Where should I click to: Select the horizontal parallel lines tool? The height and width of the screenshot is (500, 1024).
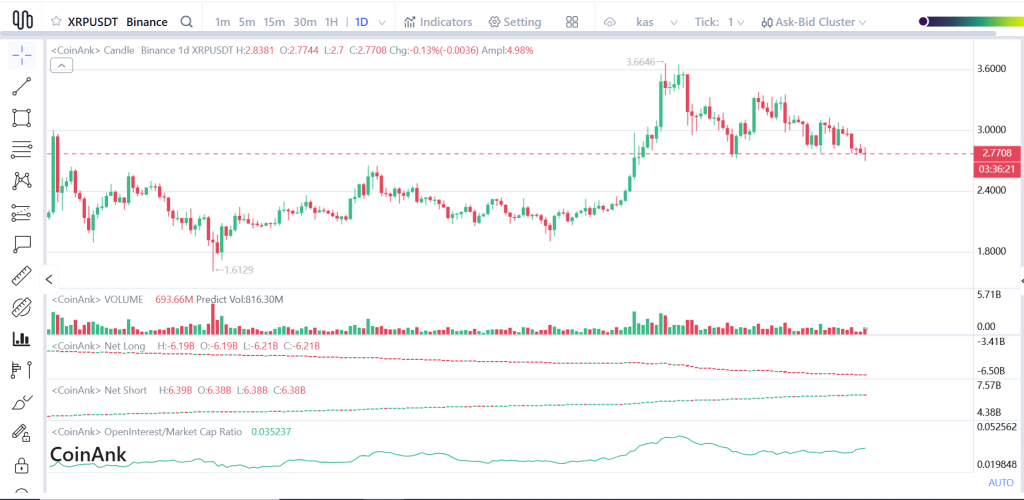[22, 149]
